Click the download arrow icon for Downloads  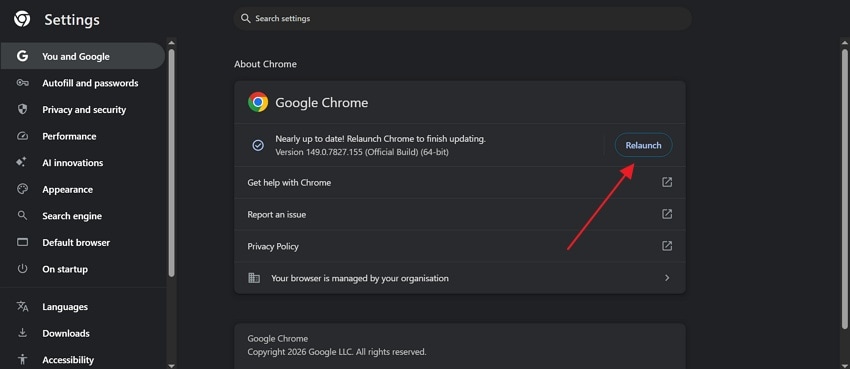[22, 333]
